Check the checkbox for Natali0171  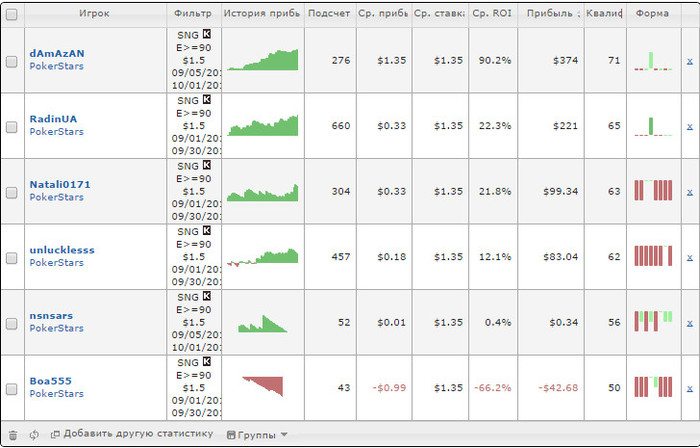click(12, 192)
